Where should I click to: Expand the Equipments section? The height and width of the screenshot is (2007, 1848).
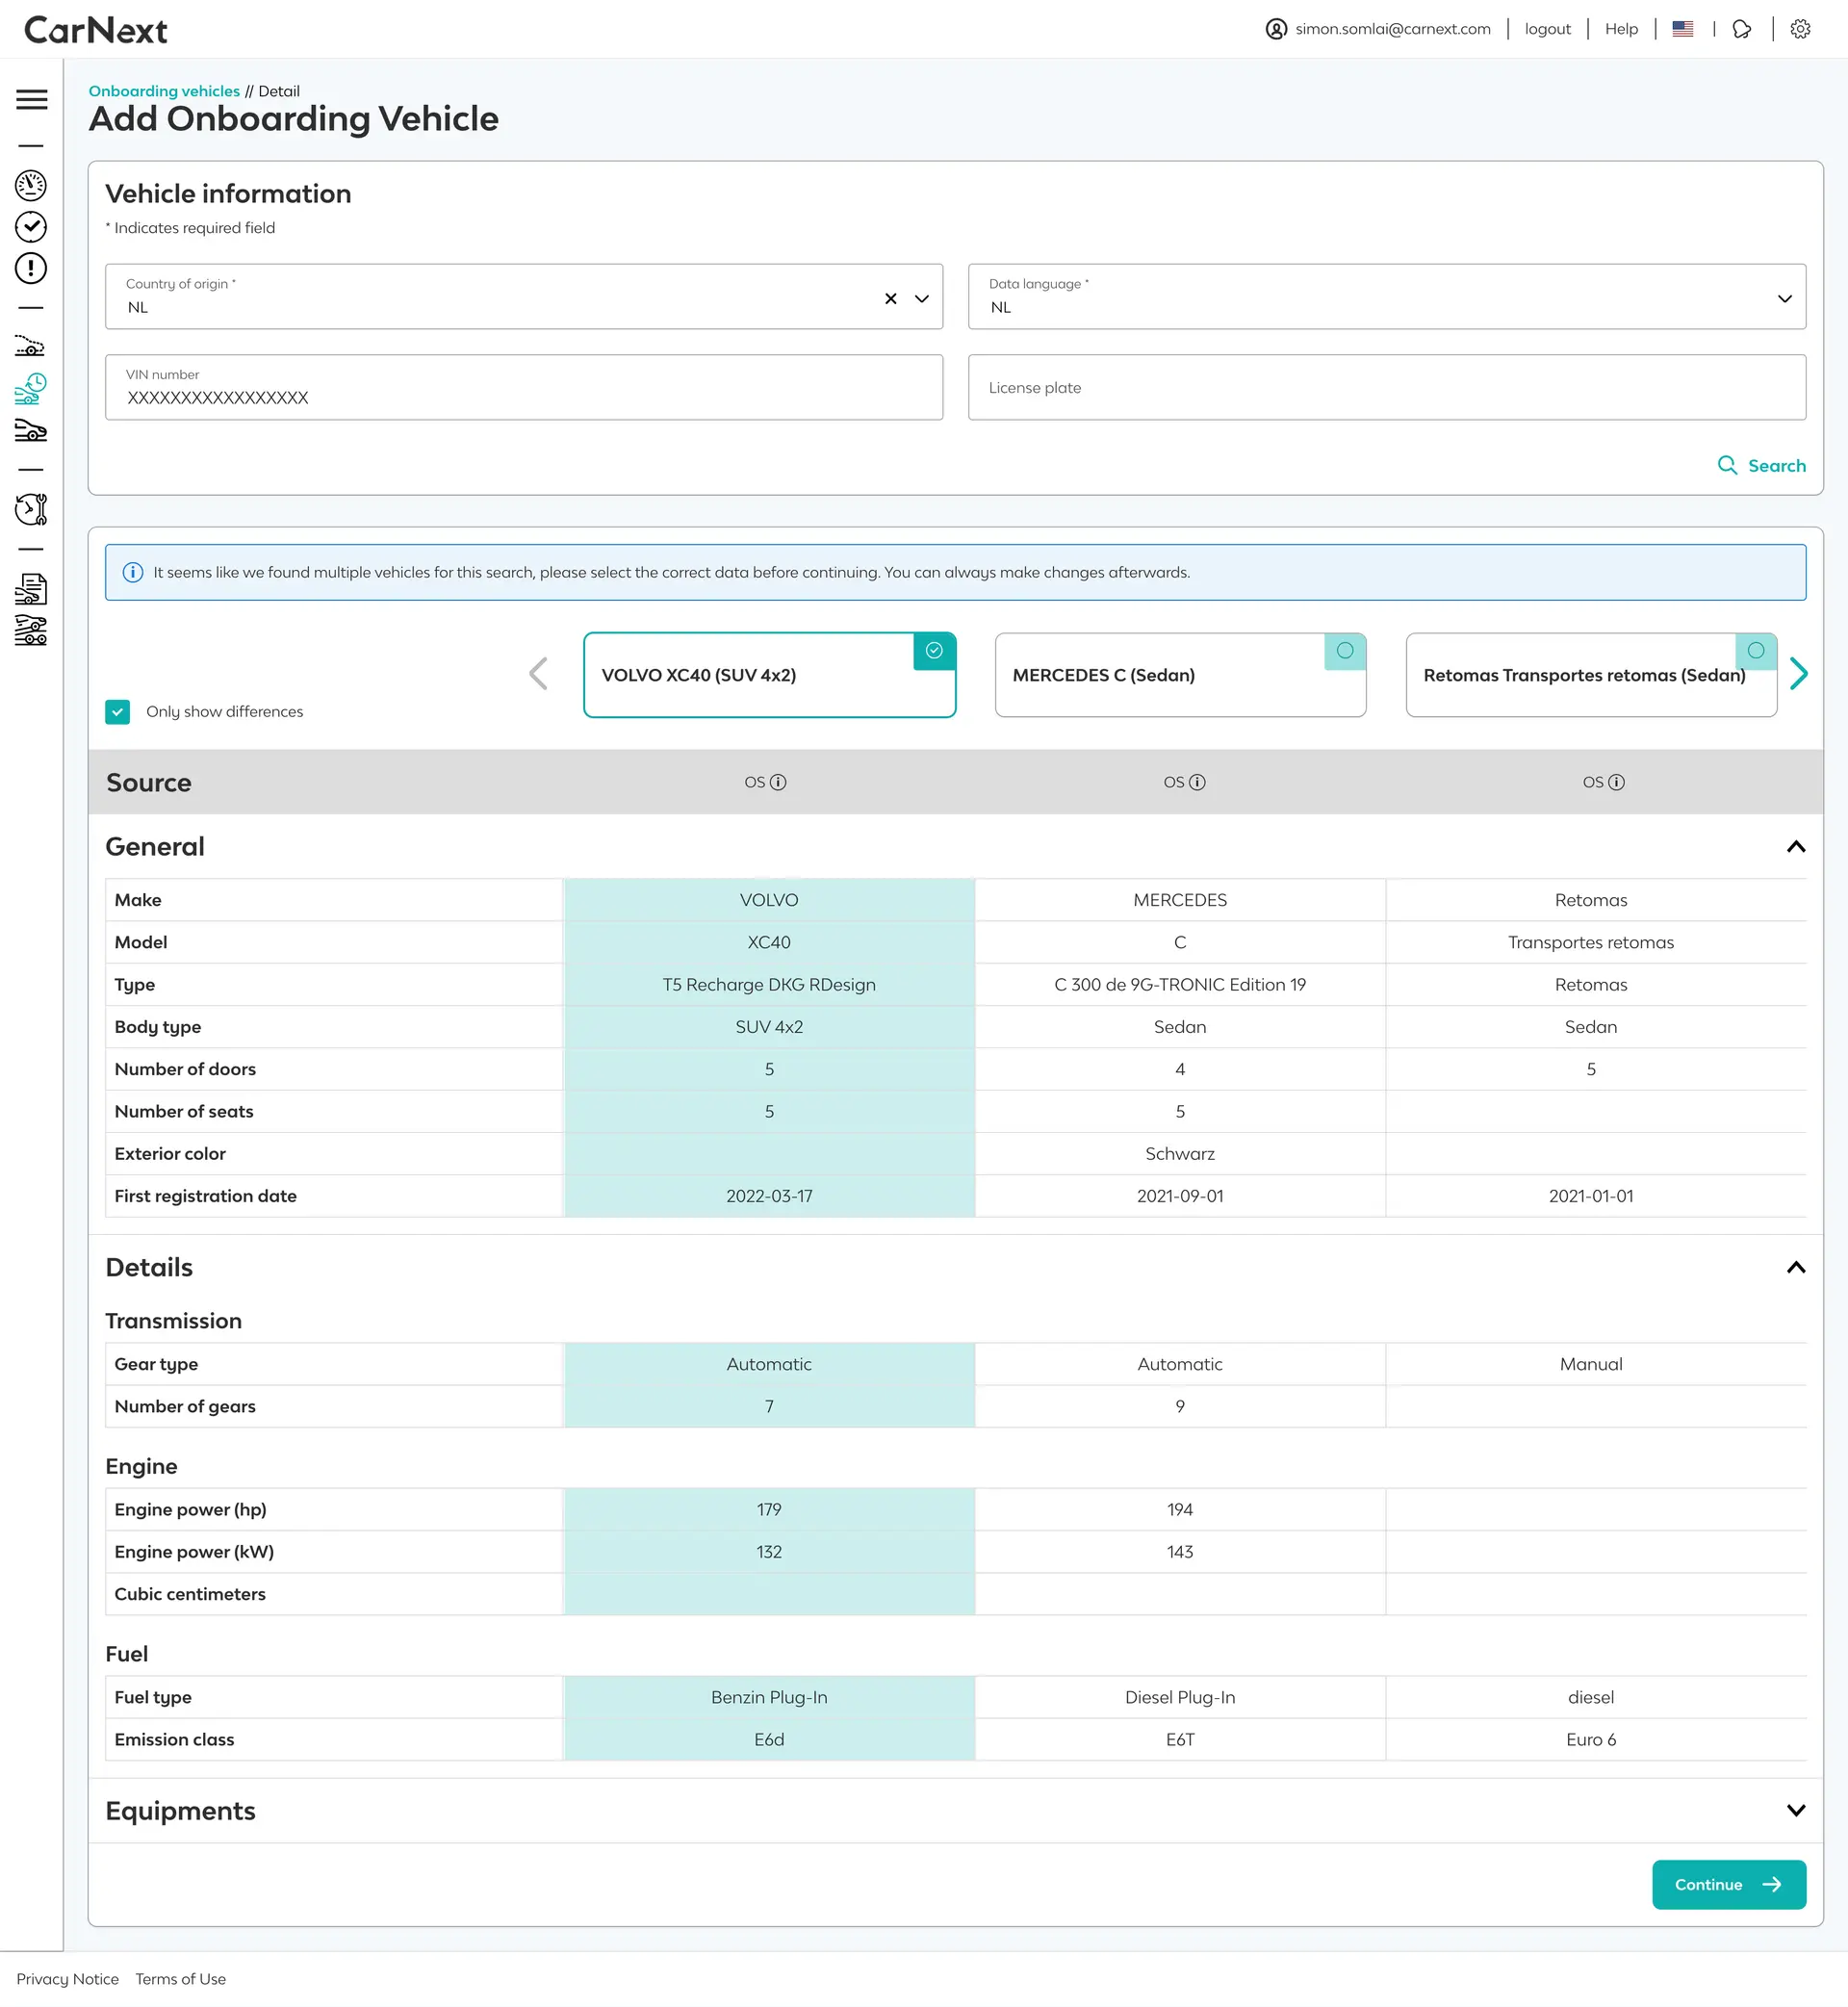point(1796,1811)
